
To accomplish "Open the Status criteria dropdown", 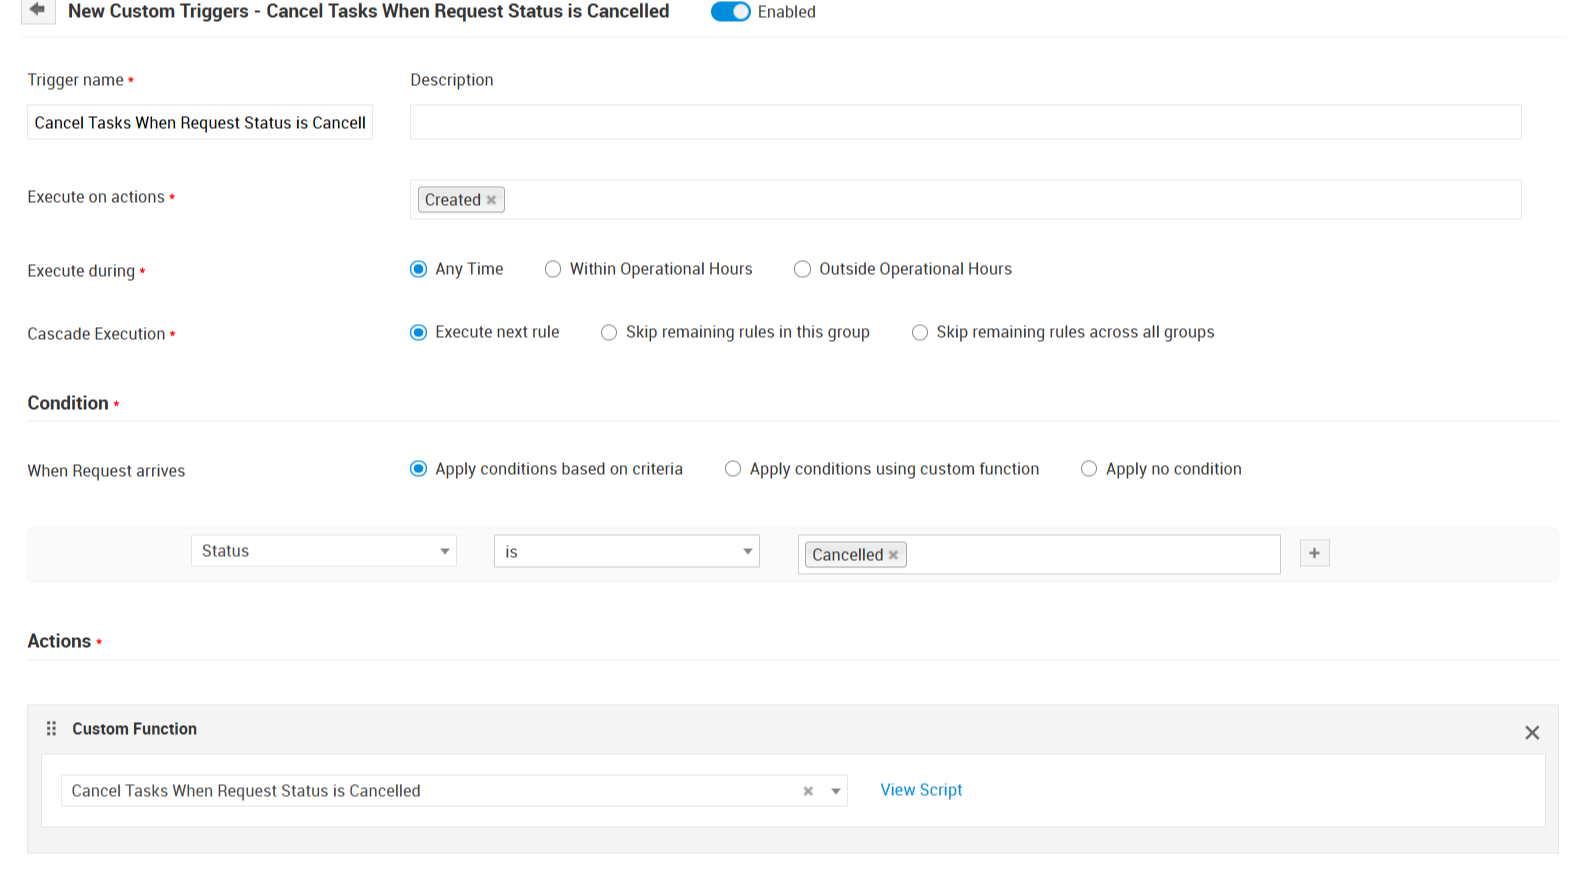I will (323, 551).
